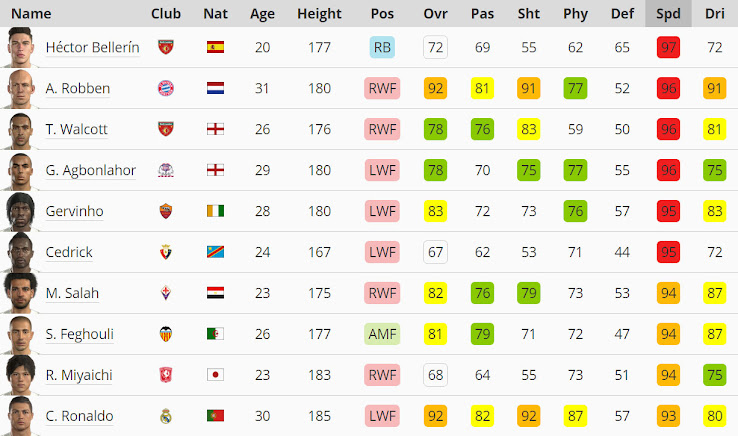Click T. Walcott's face thumbnail

point(20,129)
